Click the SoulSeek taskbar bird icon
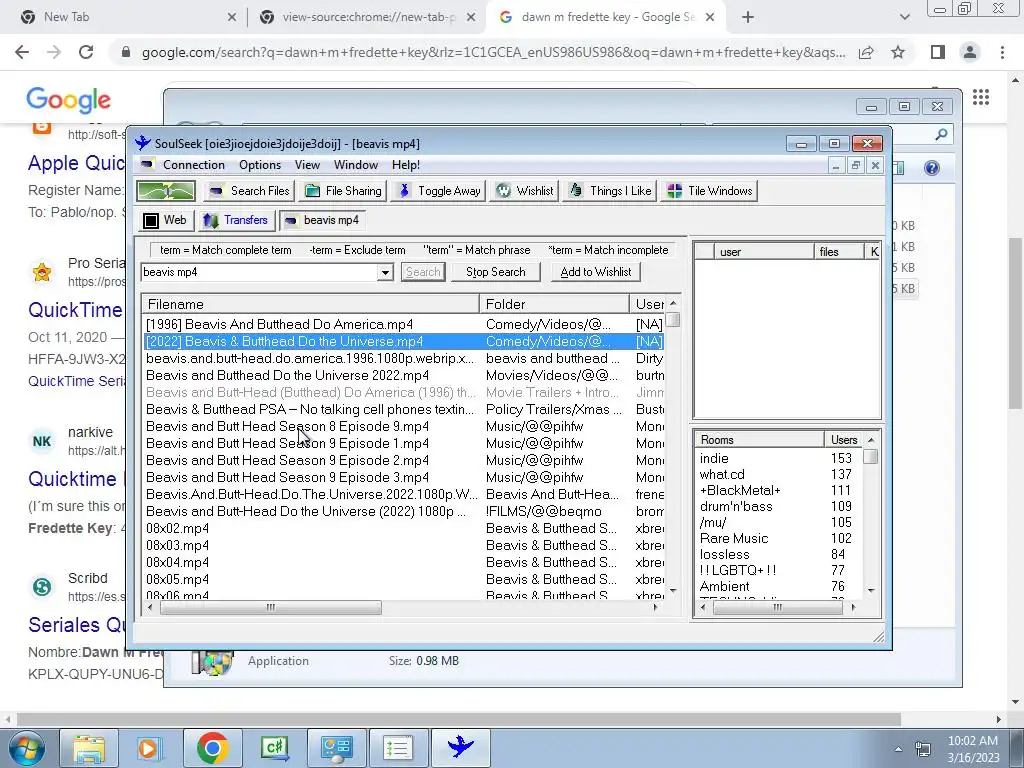Screen dimensions: 1024x768 460,748
